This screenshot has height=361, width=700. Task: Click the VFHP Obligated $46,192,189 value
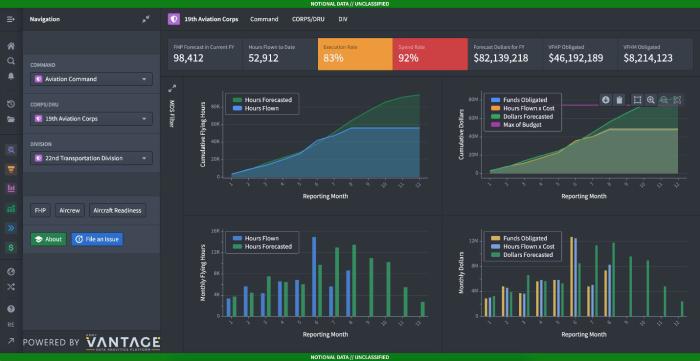(576, 58)
